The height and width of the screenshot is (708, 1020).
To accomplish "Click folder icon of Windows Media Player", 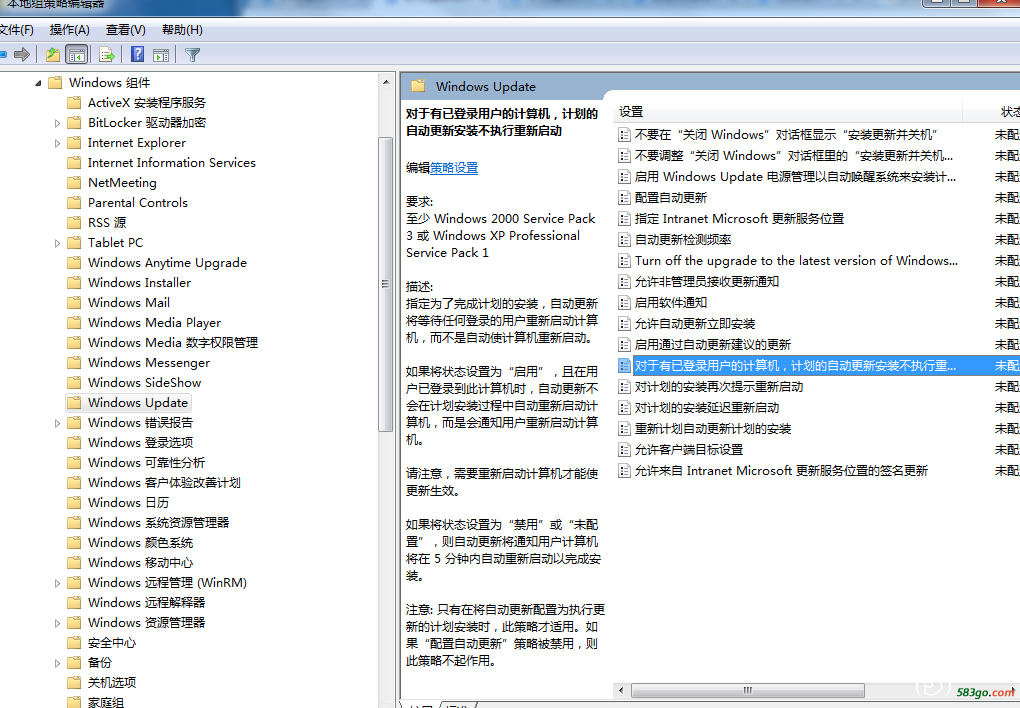I will (75, 323).
